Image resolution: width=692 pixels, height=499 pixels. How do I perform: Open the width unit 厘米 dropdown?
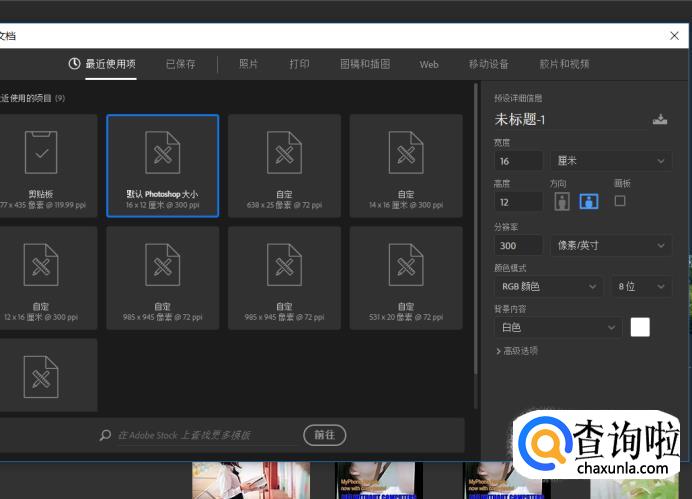(611, 161)
